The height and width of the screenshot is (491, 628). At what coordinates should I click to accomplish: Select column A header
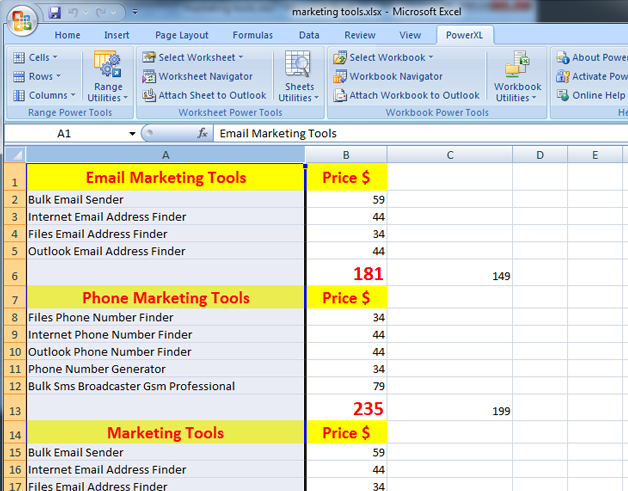(x=165, y=155)
